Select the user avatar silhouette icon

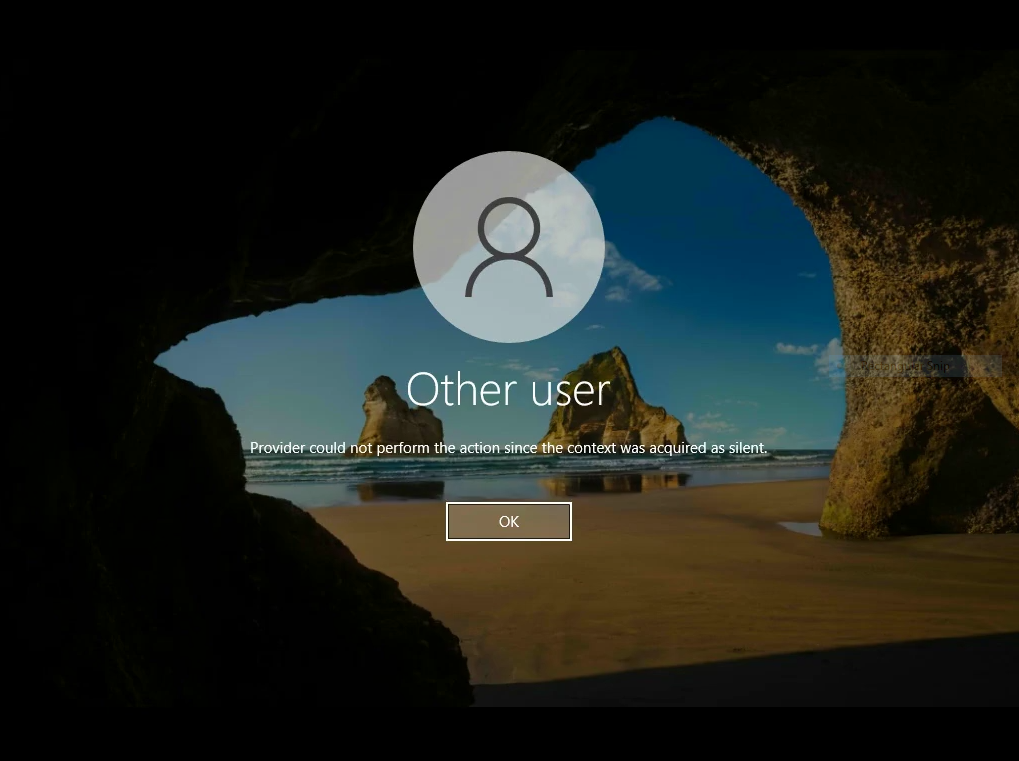509,247
